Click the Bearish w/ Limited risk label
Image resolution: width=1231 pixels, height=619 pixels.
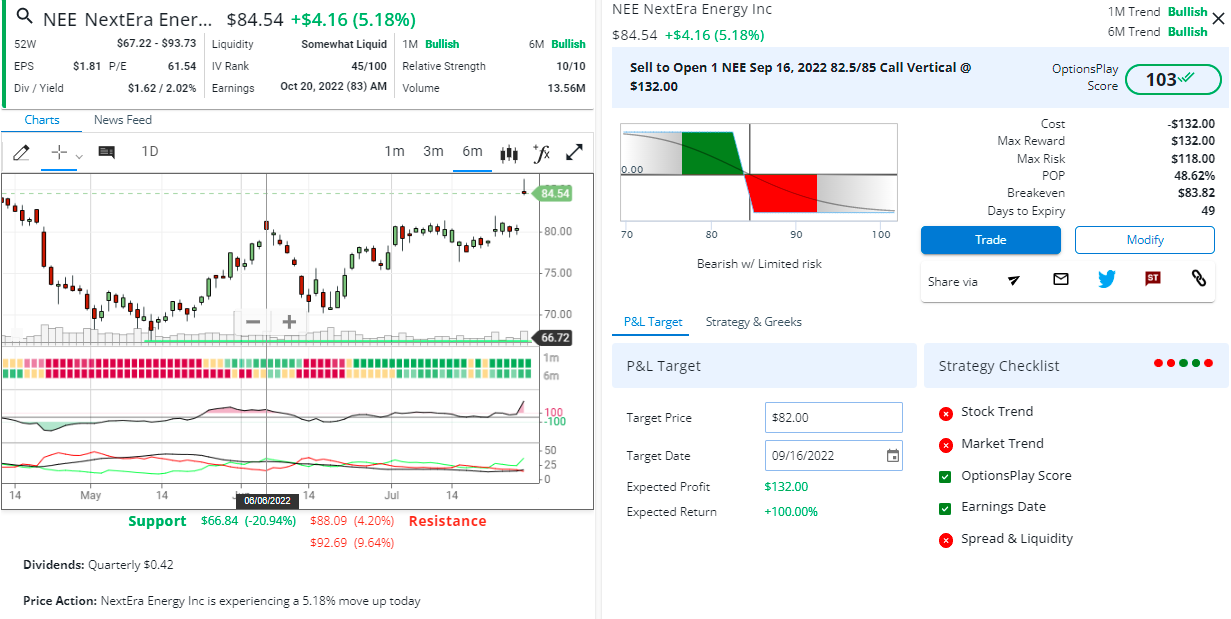pyautogui.click(x=759, y=264)
